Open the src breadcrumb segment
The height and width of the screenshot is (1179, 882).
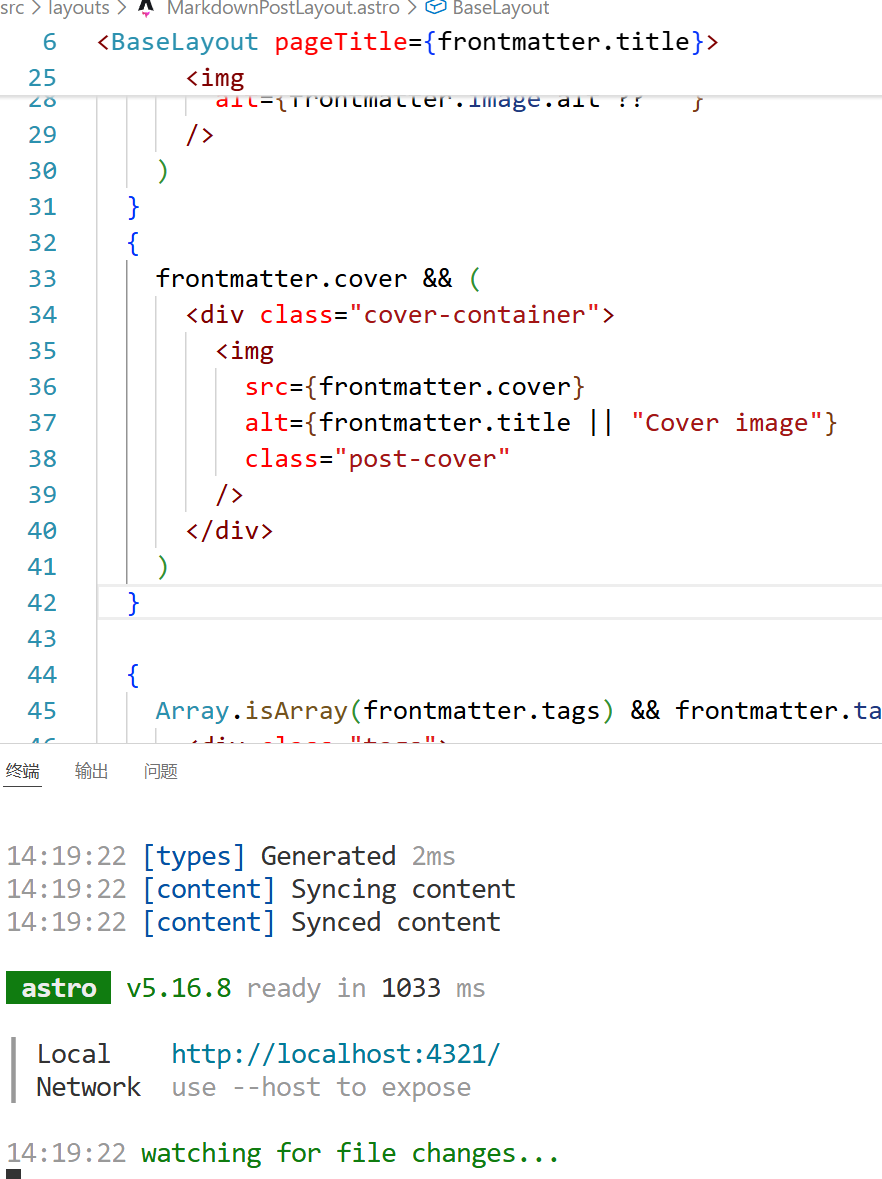[12, 8]
